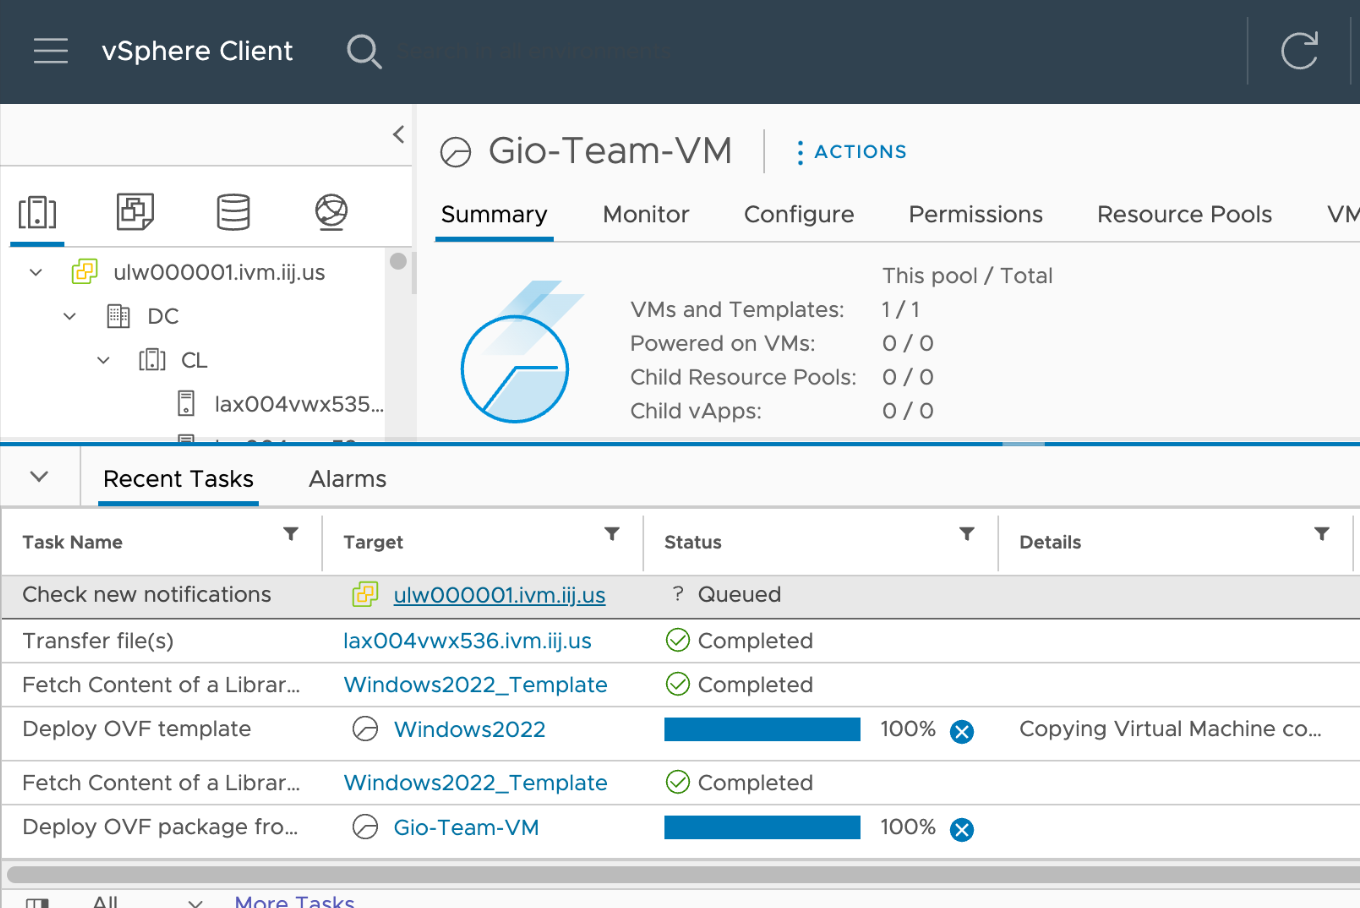Select the CL cluster tree item
The height and width of the screenshot is (908, 1360).
pyautogui.click(x=194, y=360)
